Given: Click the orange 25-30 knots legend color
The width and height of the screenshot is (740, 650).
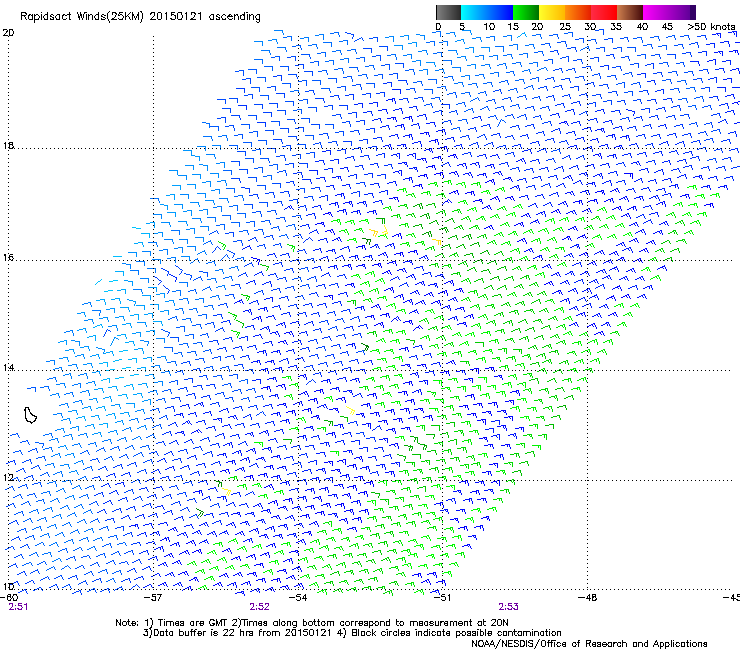Looking at the screenshot, I should (x=578, y=12).
